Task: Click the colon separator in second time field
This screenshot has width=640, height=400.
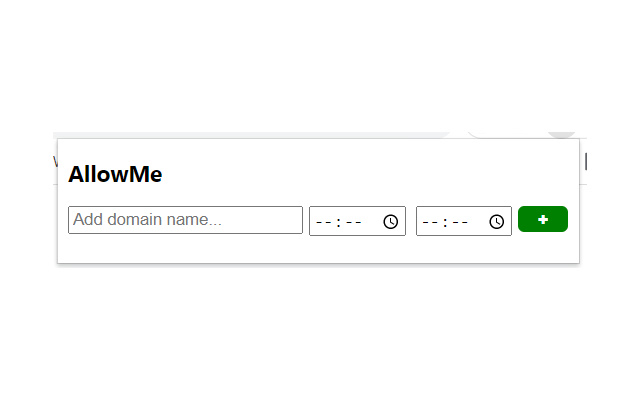Action: pyautogui.click(x=445, y=221)
